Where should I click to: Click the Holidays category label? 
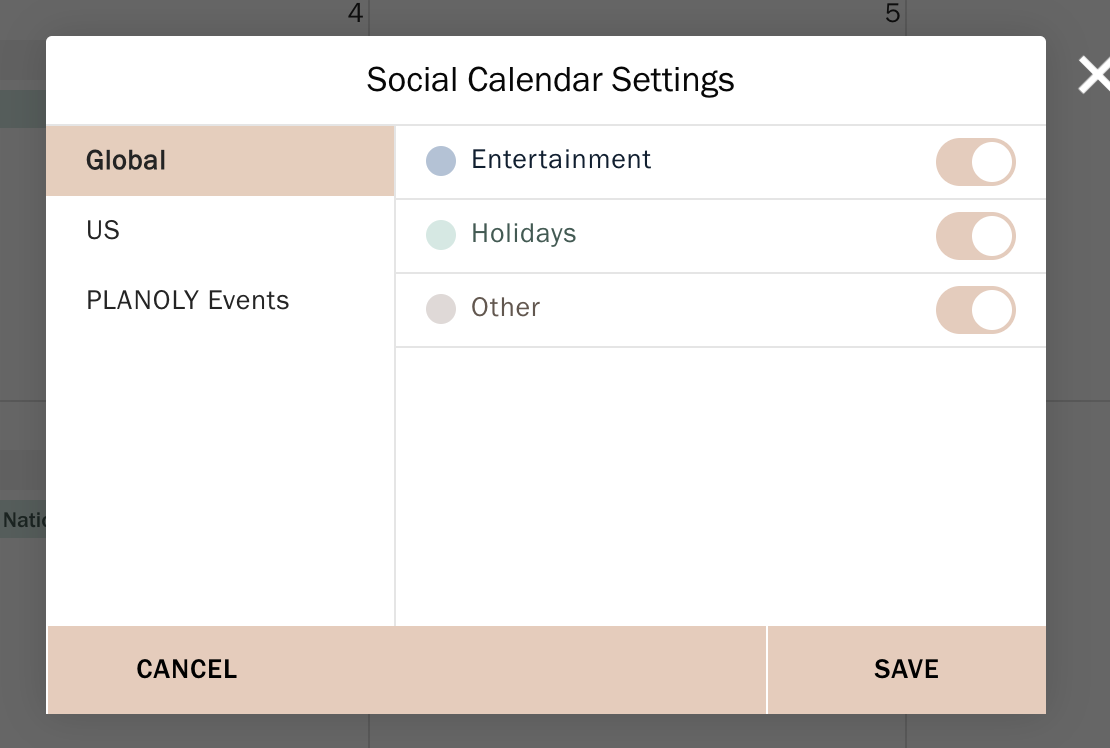[524, 233]
